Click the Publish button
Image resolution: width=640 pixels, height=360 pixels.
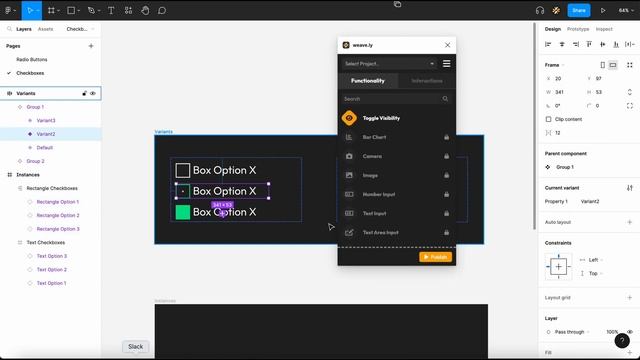[435, 257]
